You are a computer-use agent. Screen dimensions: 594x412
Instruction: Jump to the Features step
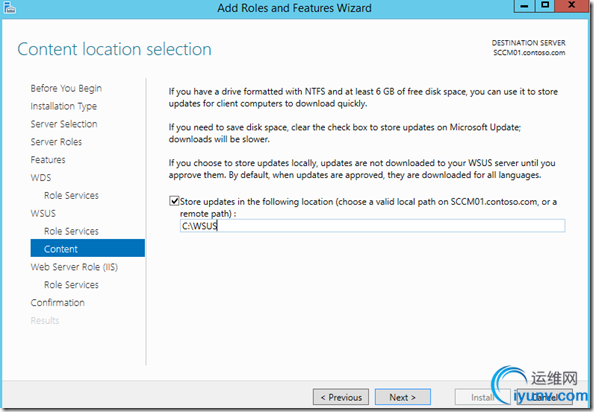click(x=48, y=160)
